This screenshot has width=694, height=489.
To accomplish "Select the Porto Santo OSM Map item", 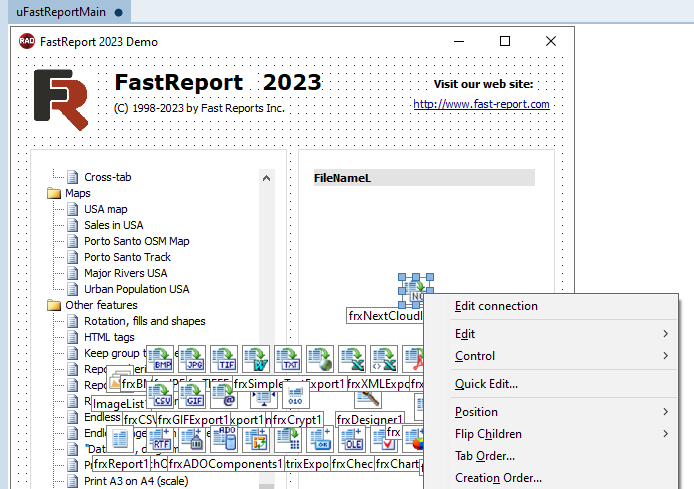I will click(x=136, y=241).
